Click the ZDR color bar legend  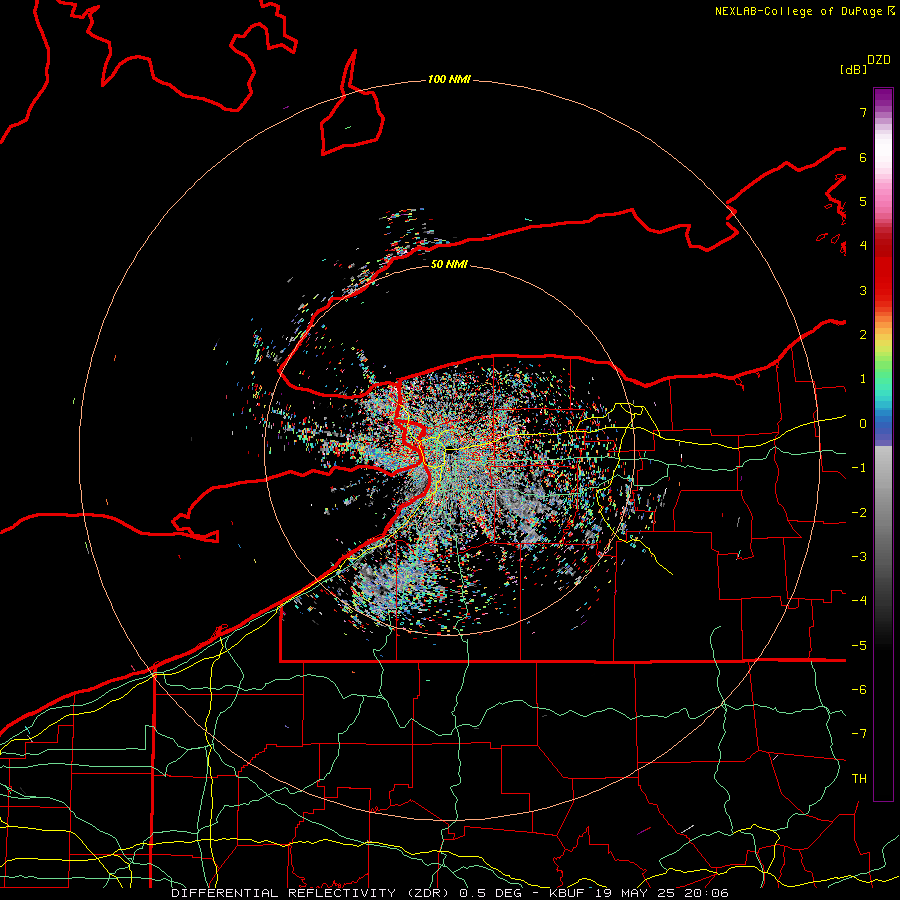(x=883, y=444)
